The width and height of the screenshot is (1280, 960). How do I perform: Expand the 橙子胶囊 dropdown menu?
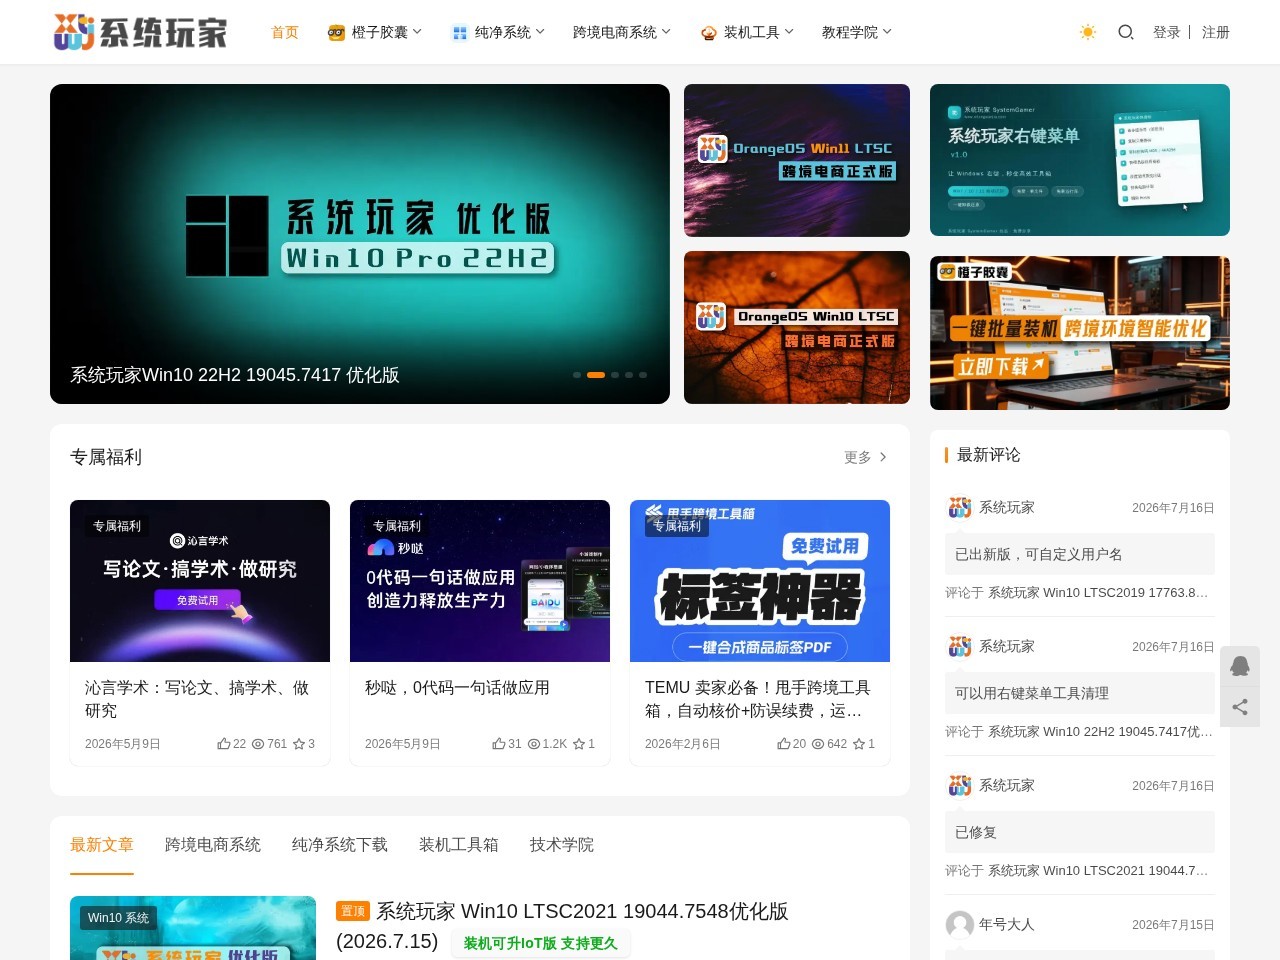tap(417, 32)
